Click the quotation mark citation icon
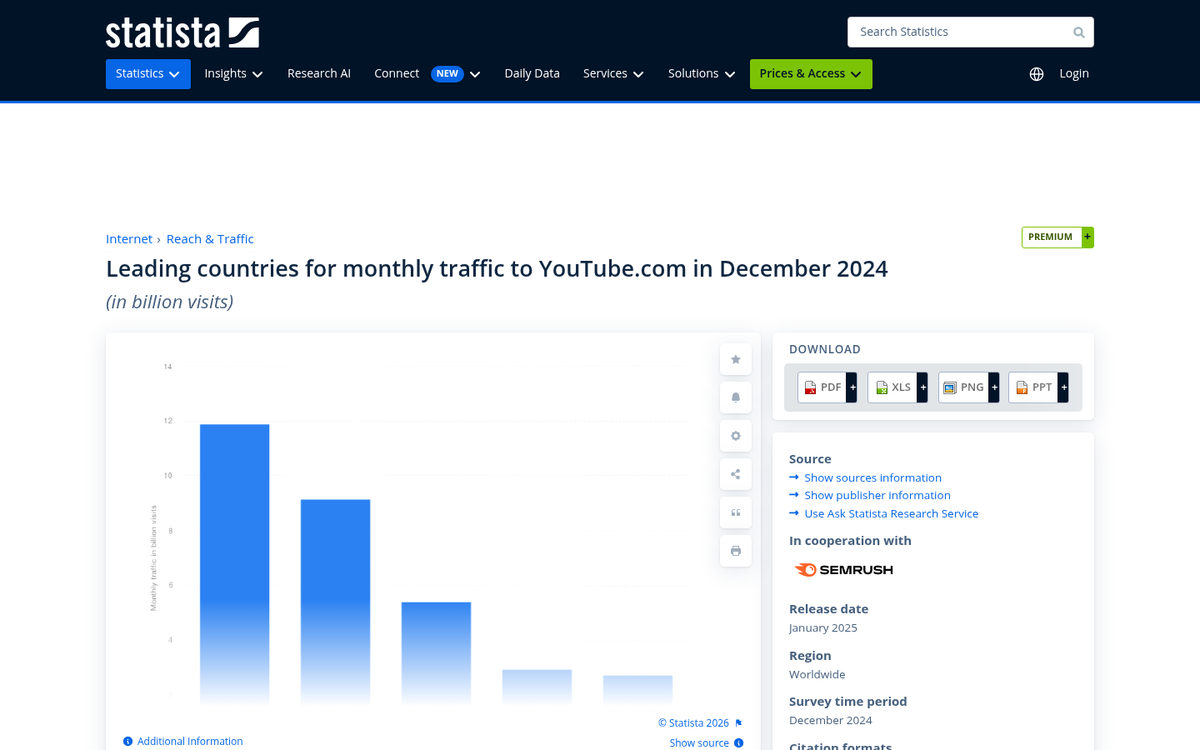Screen dimensions: 1200x750 click(735, 513)
